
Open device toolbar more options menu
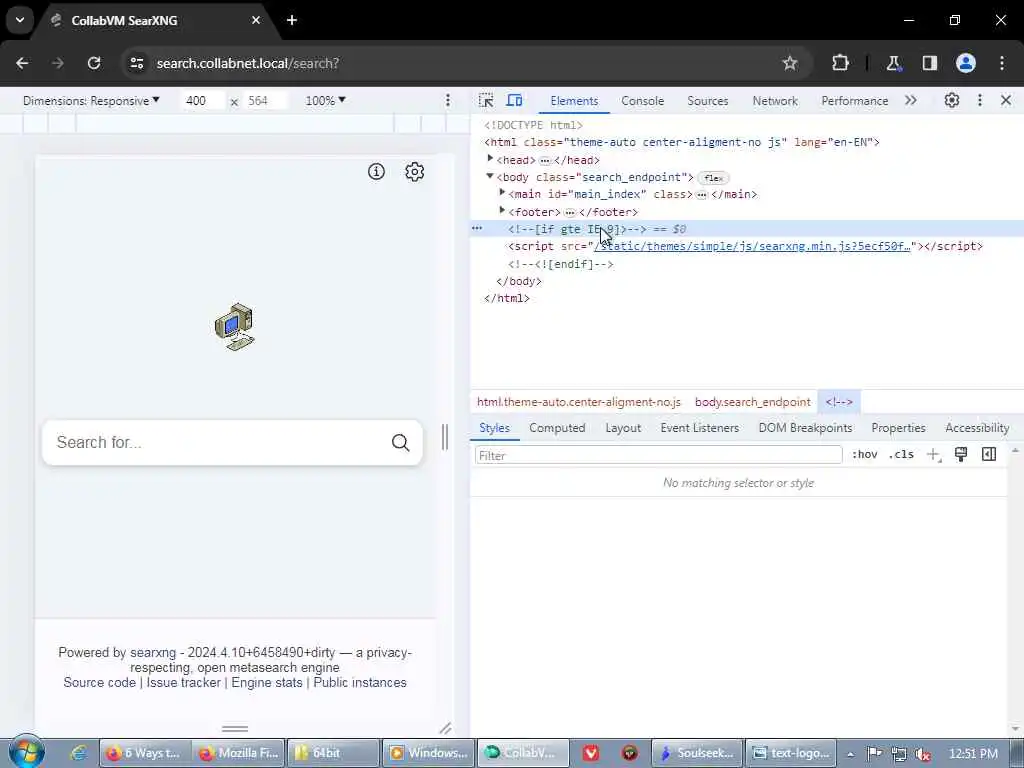(x=447, y=100)
